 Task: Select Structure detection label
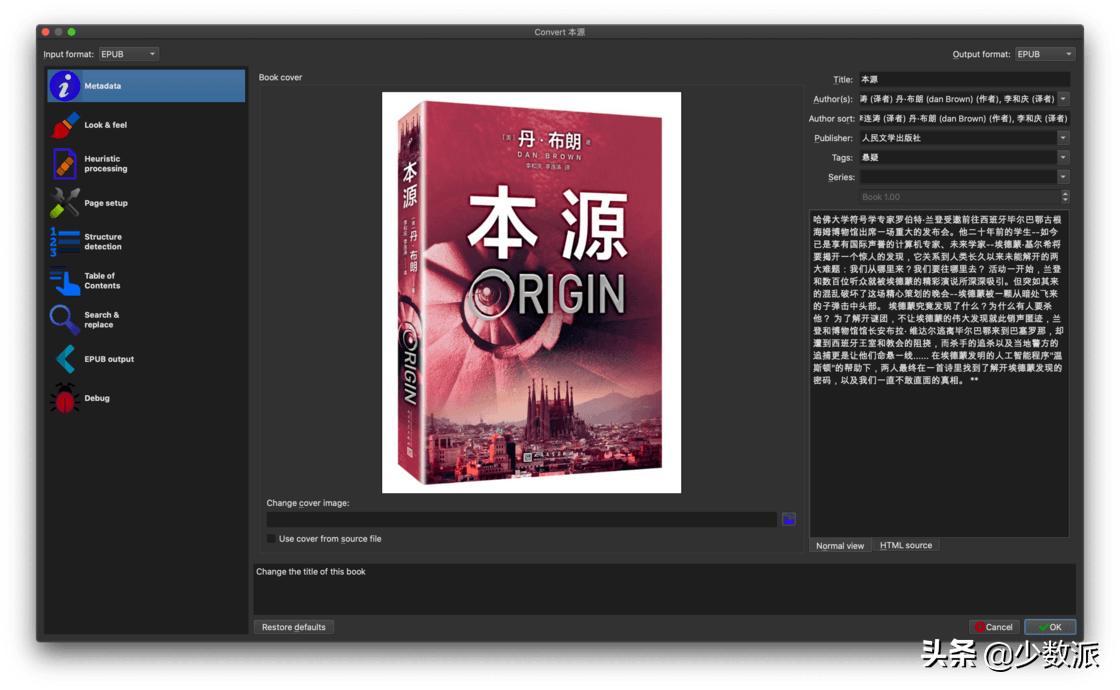click(x=103, y=241)
